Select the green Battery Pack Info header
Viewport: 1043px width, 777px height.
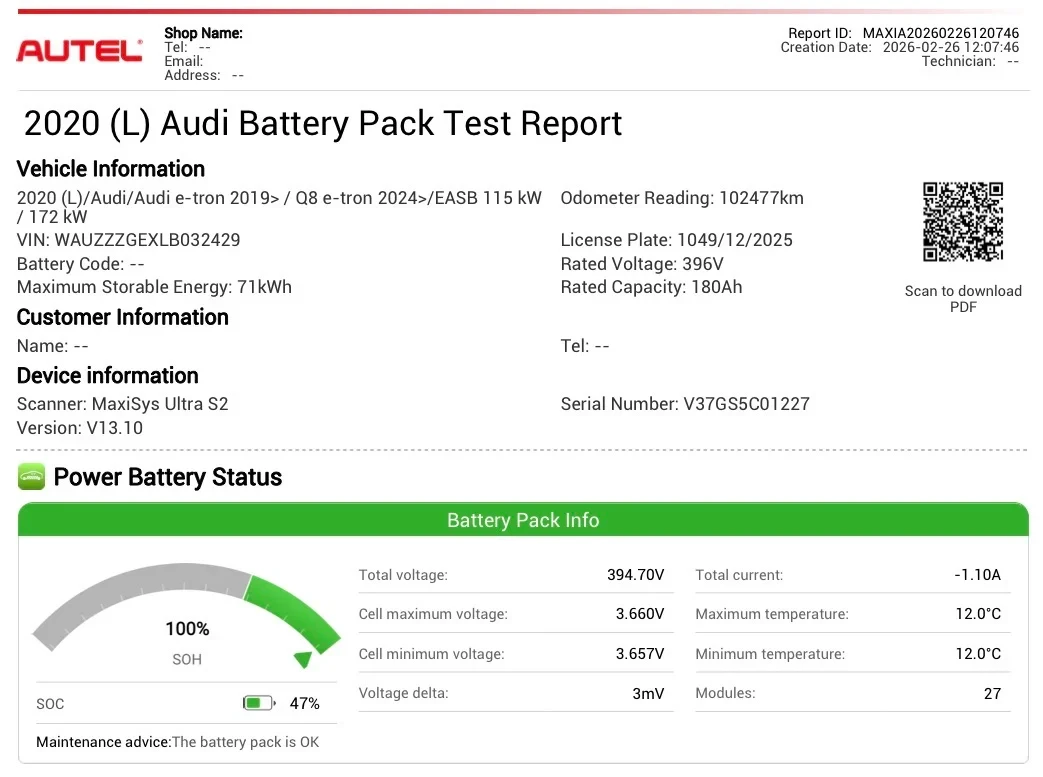click(523, 520)
